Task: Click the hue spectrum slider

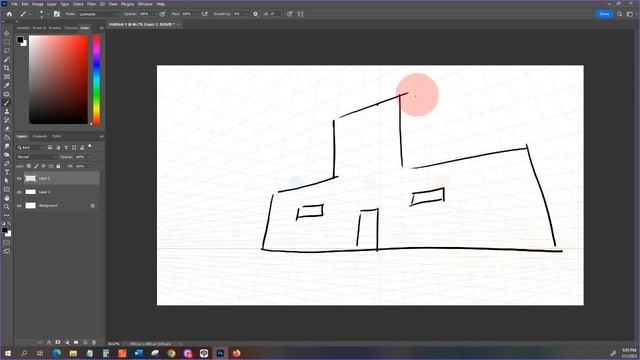Action: (x=96, y=80)
